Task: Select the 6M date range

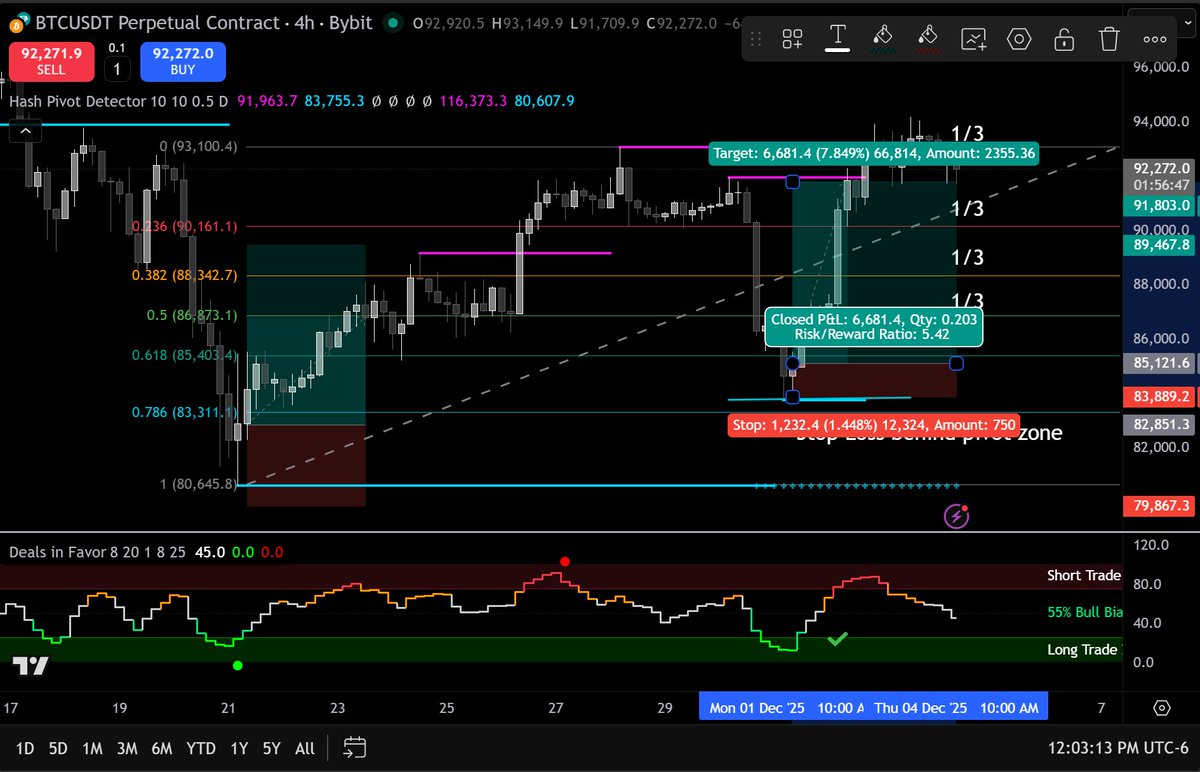Action: pyautogui.click(x=161, y=748)
